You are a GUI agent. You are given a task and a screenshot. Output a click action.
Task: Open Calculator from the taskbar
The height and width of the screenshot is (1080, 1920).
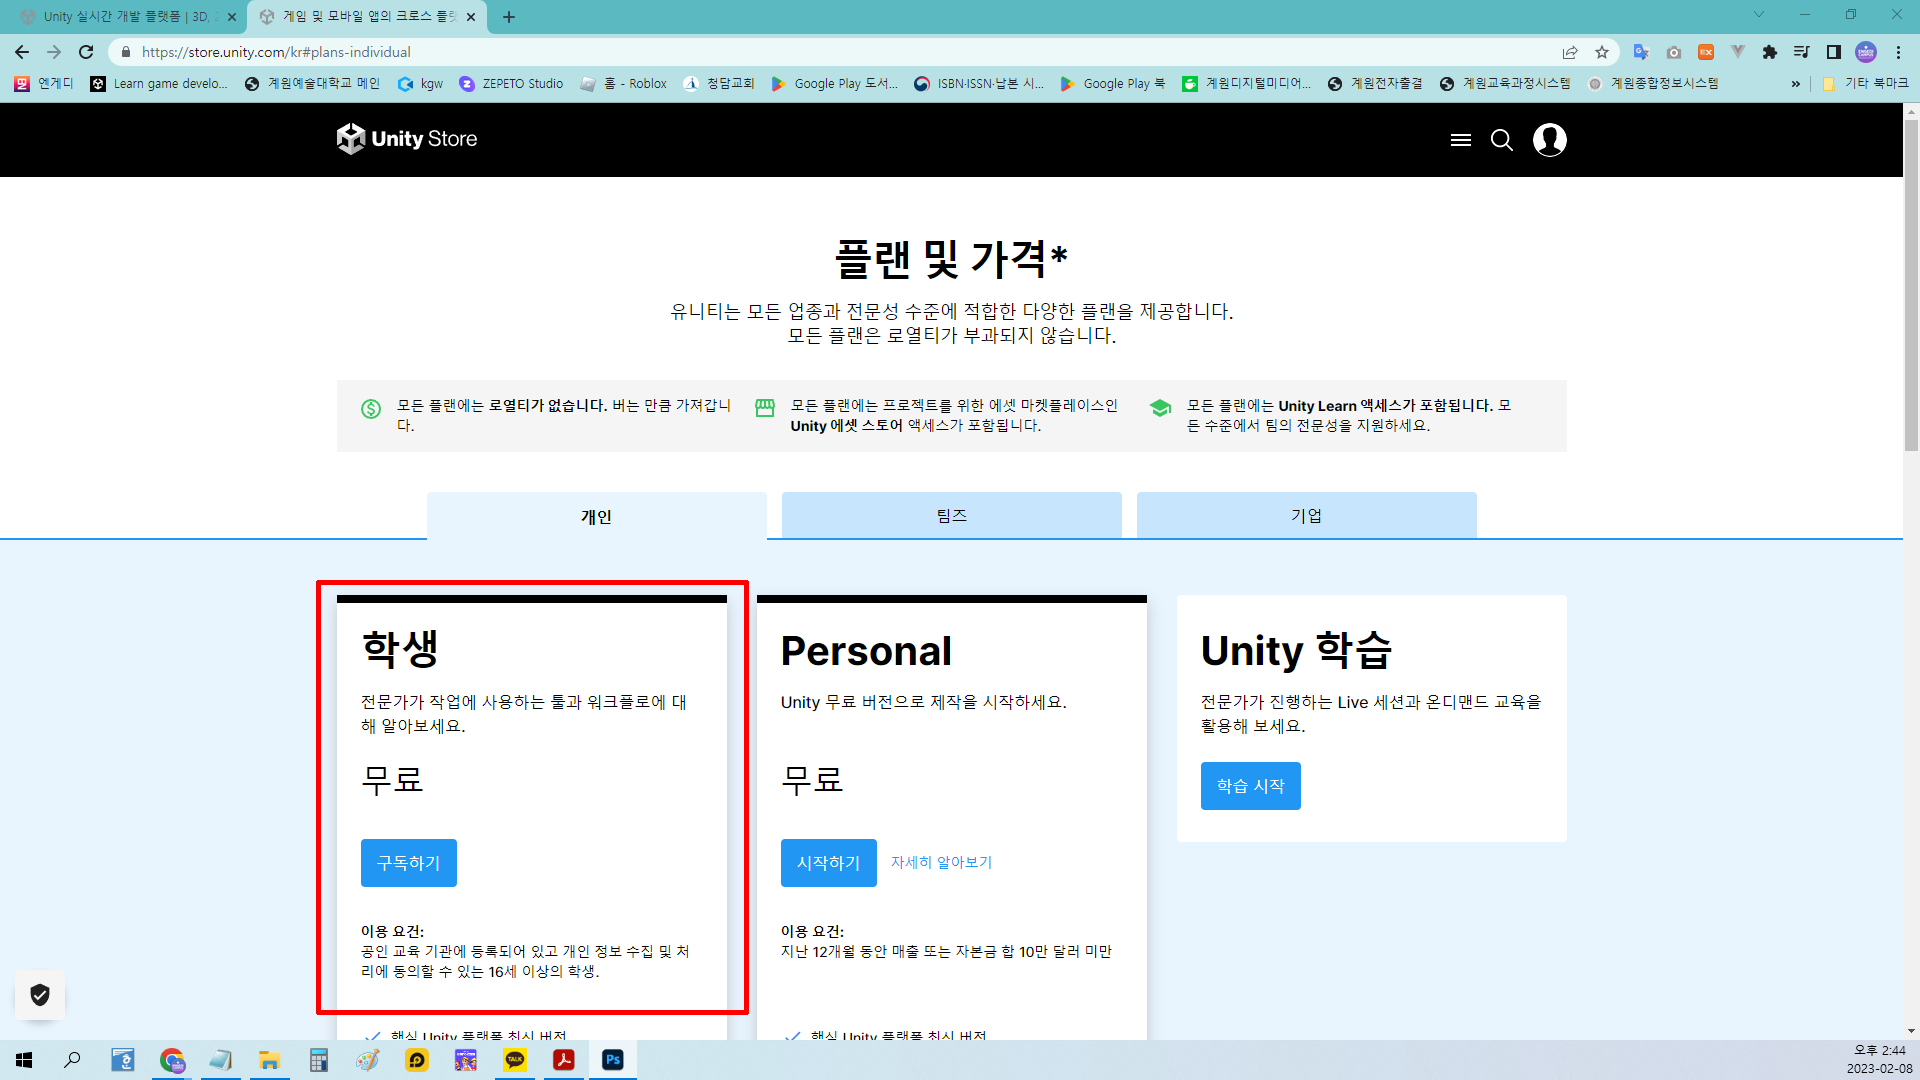click(319, 1059)
